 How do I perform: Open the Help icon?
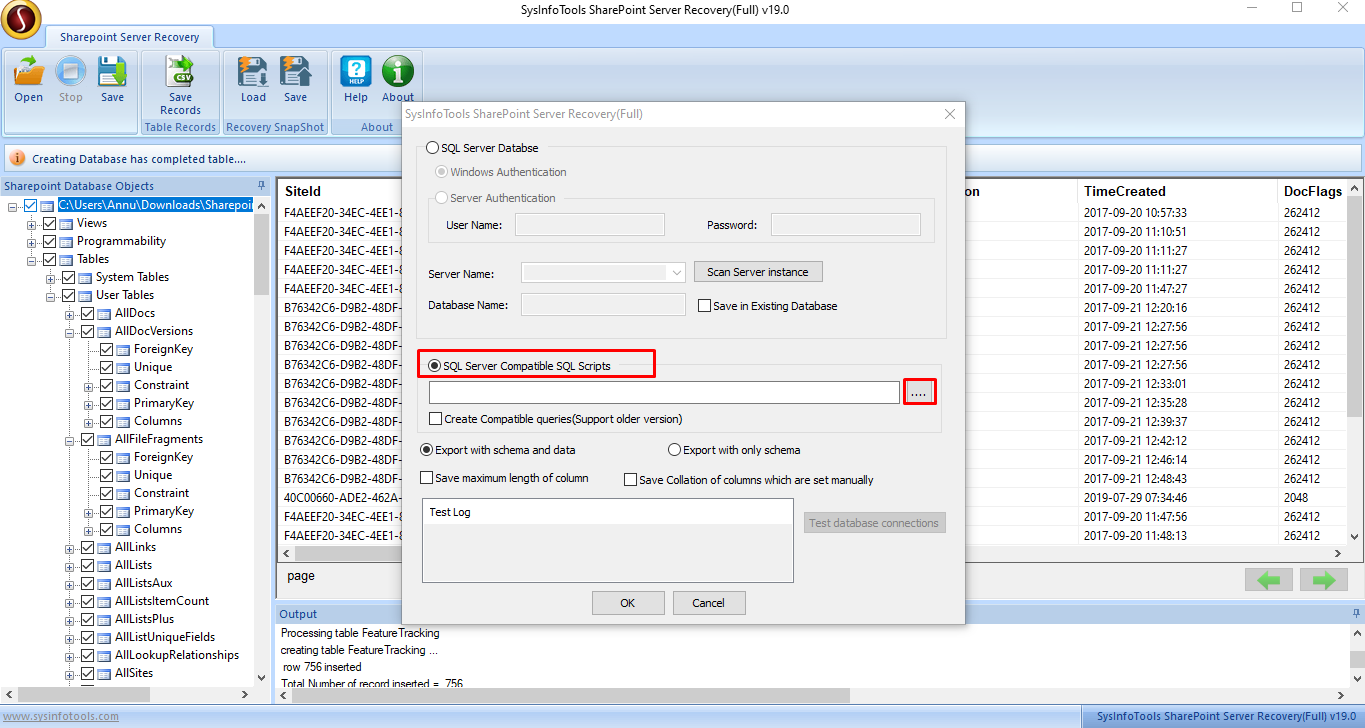coord(356,72)
